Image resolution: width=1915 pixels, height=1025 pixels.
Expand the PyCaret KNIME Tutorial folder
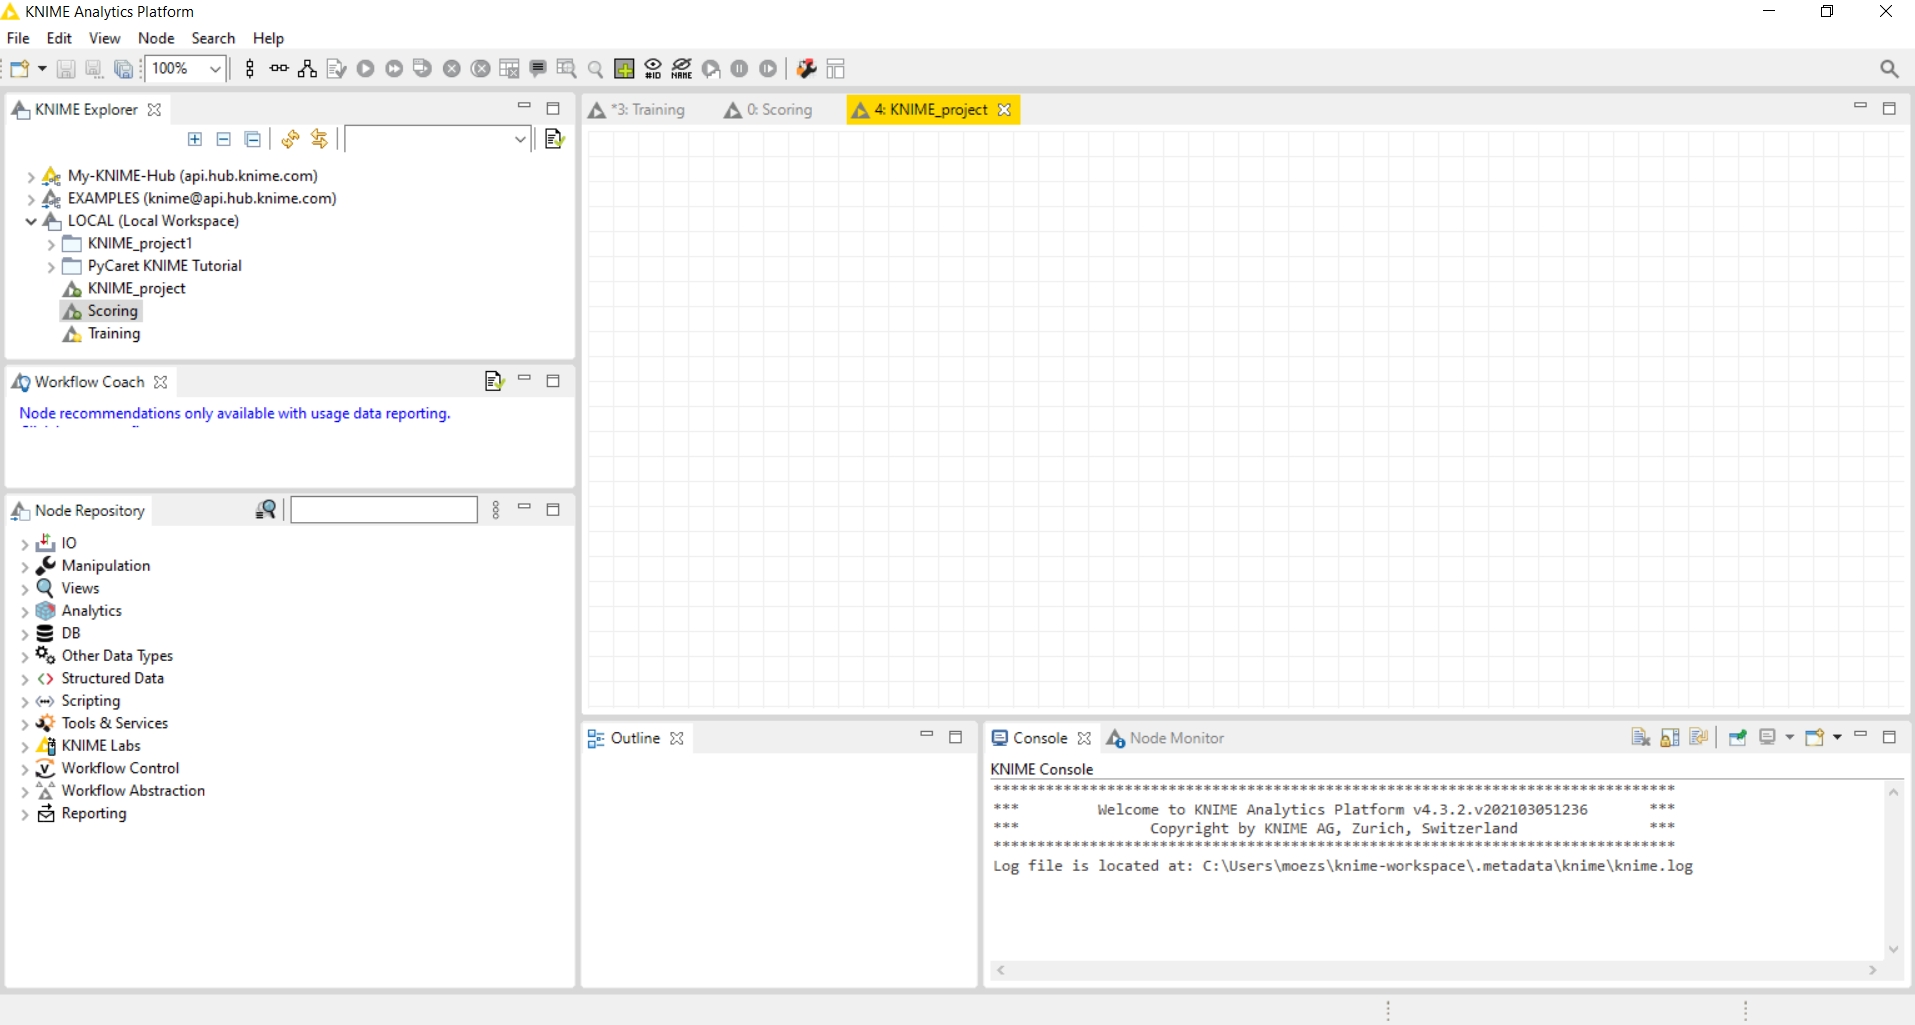point(51,267)
